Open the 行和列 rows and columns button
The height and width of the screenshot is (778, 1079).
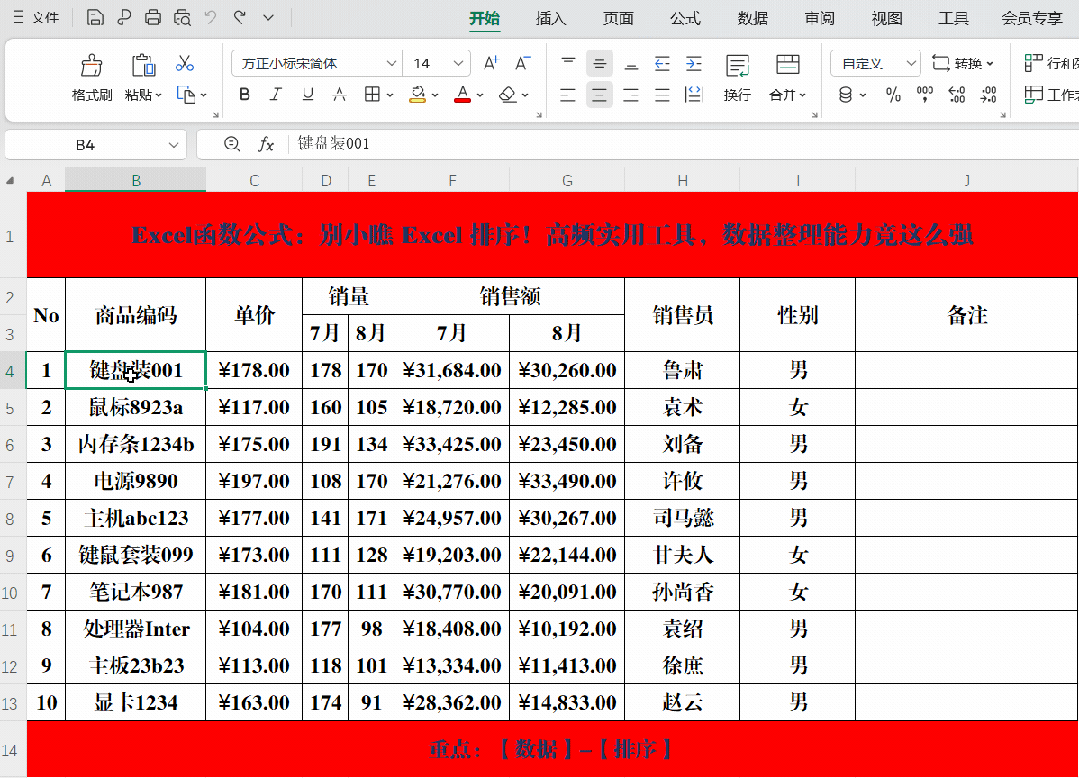(x=1051, y=63)
